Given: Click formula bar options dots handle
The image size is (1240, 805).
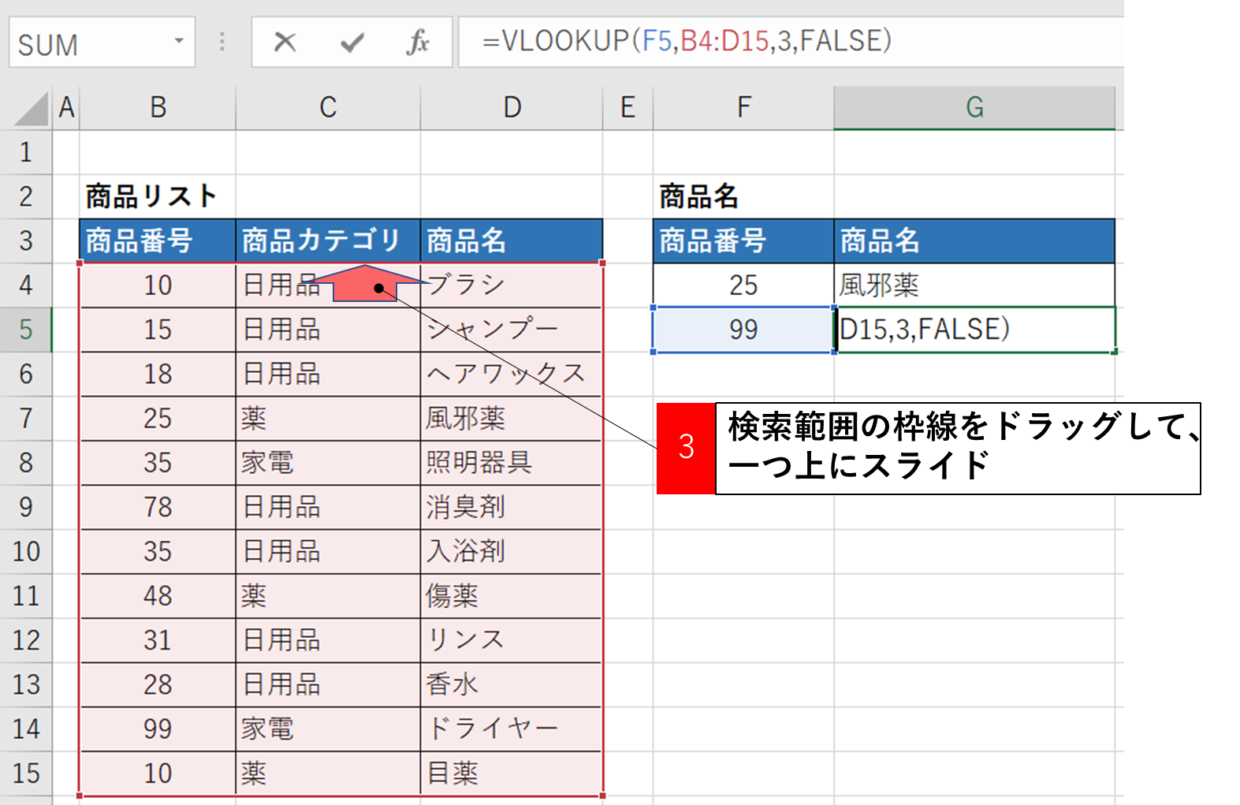Looking at the screenshot, I should pos(222,43).
